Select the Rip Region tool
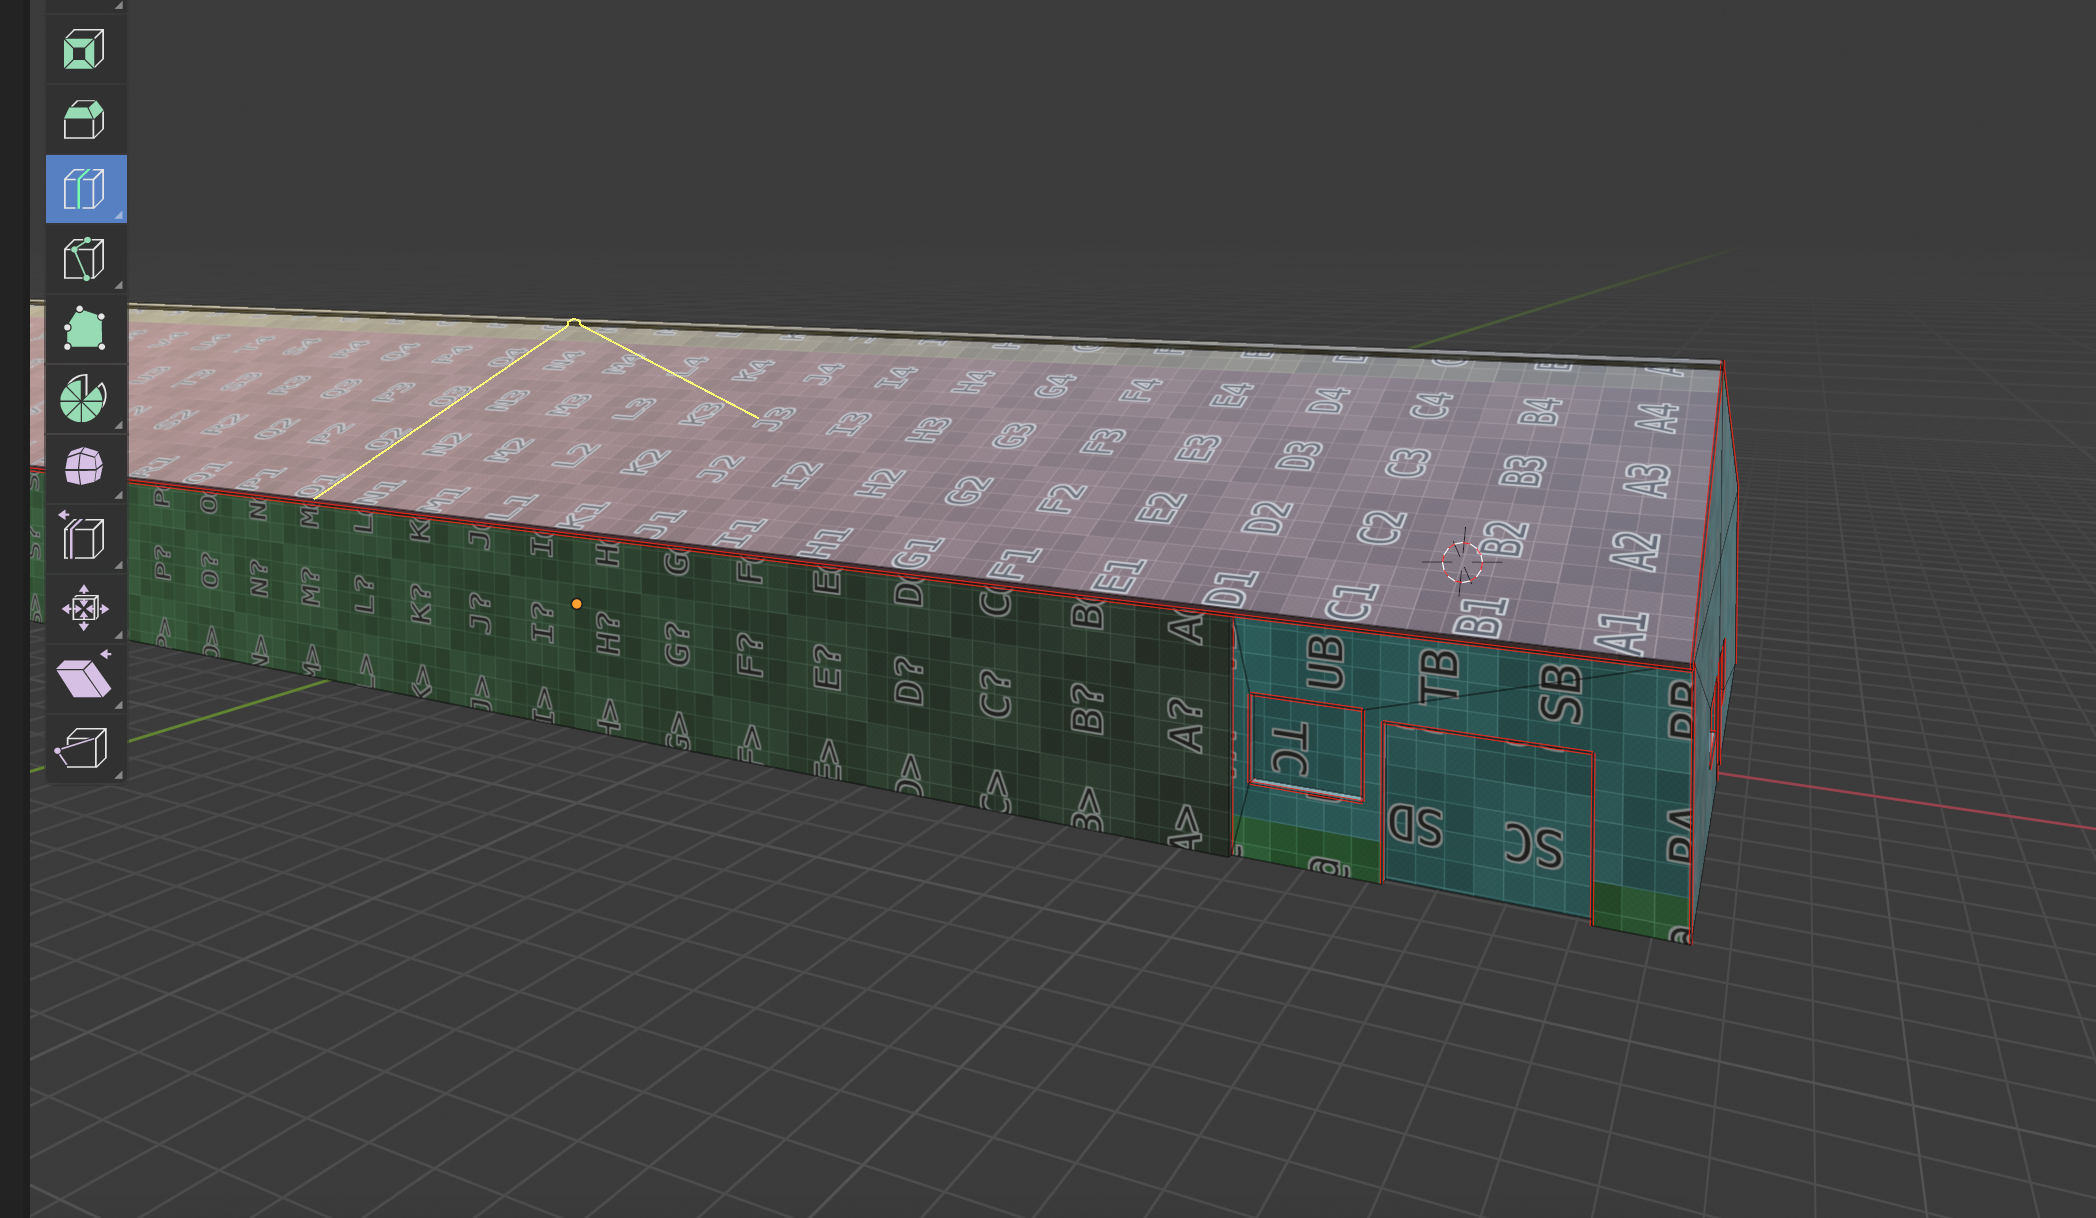 pos(85,747)
